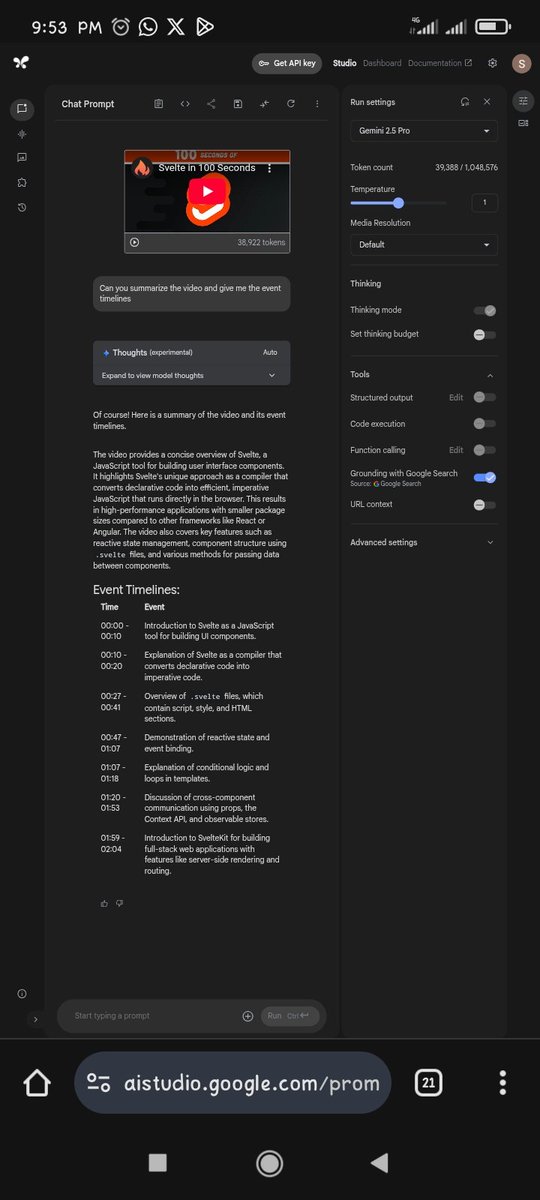The image size is (540, 1200).
Task: Enable URL context toggle
Action: 484,504
